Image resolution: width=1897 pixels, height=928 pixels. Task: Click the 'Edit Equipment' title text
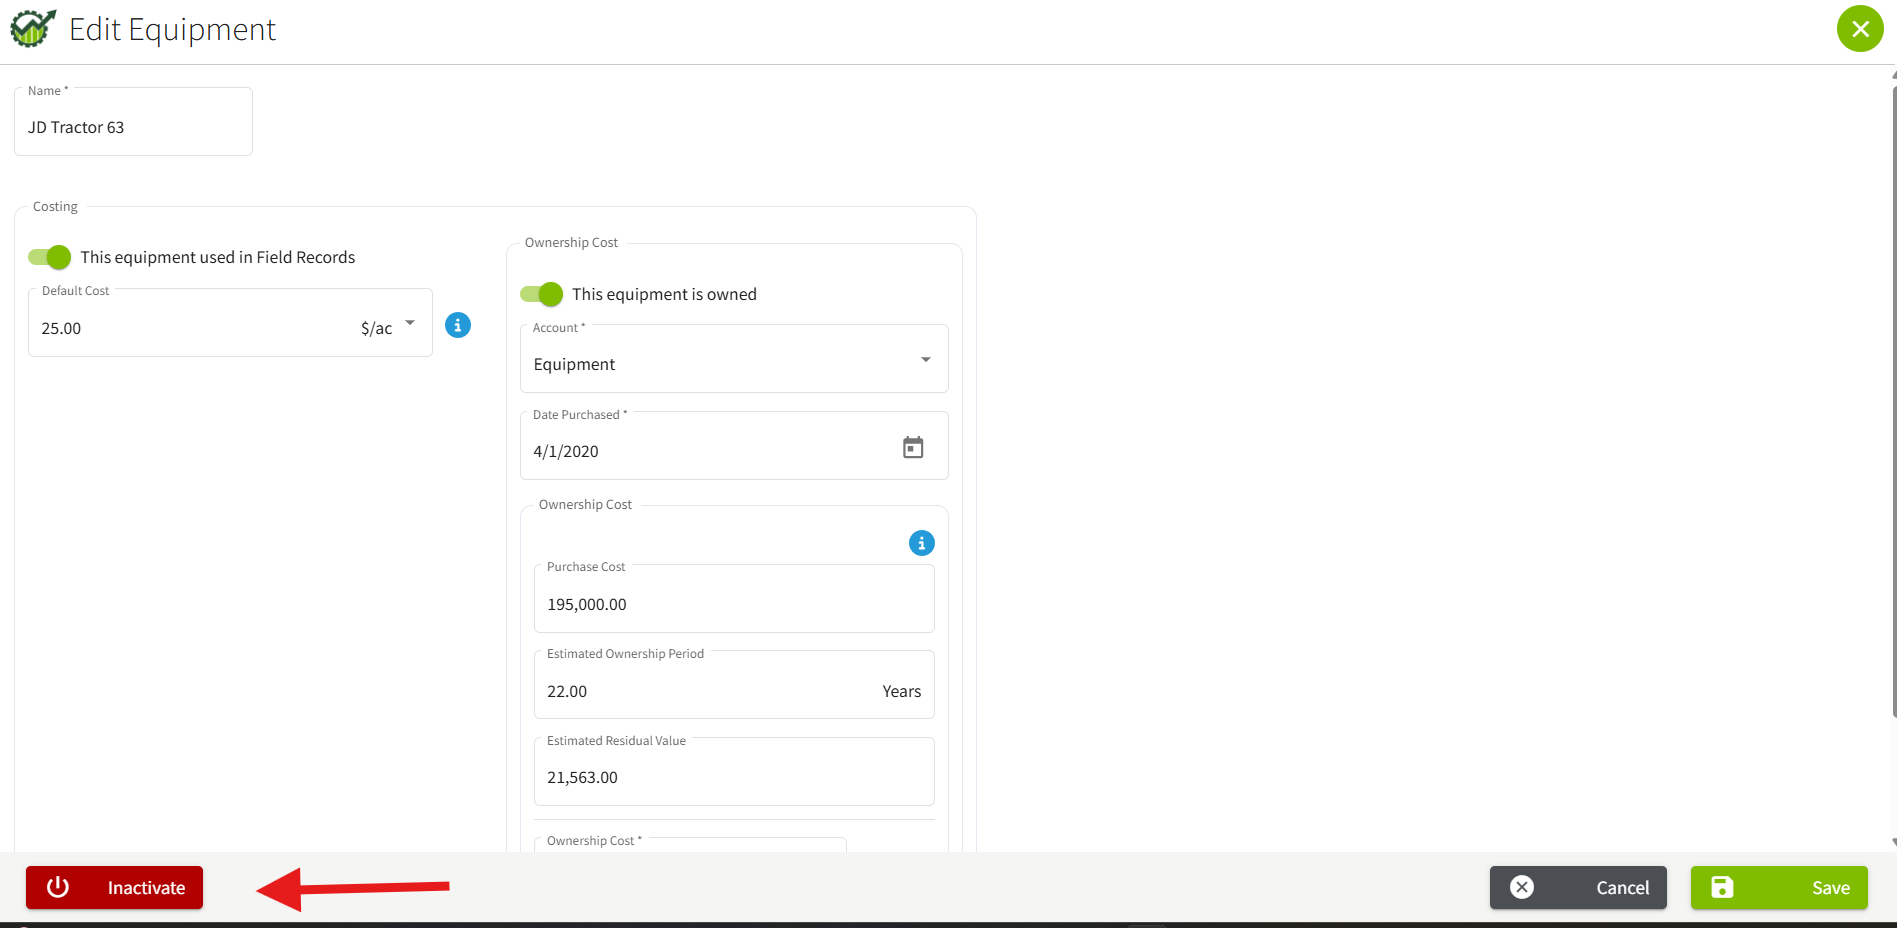[172, 30]
